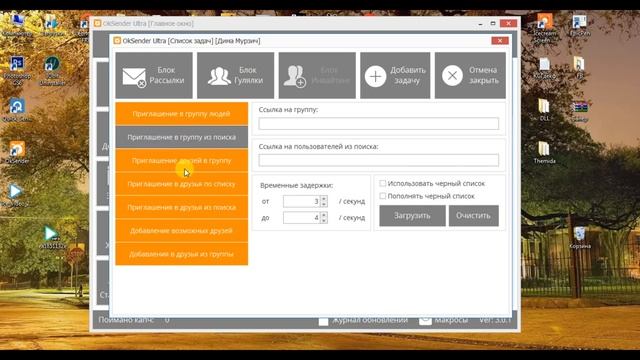Click the Отмена закрыть cancel button
Screen dimensions: 640x360
(470, 75)
